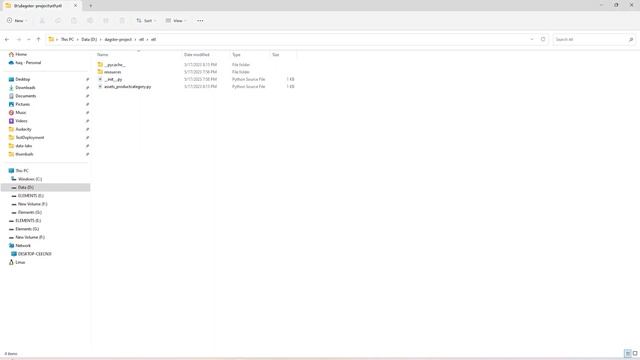Expand the chevron after dagster-project in breadcrumb

136,40
